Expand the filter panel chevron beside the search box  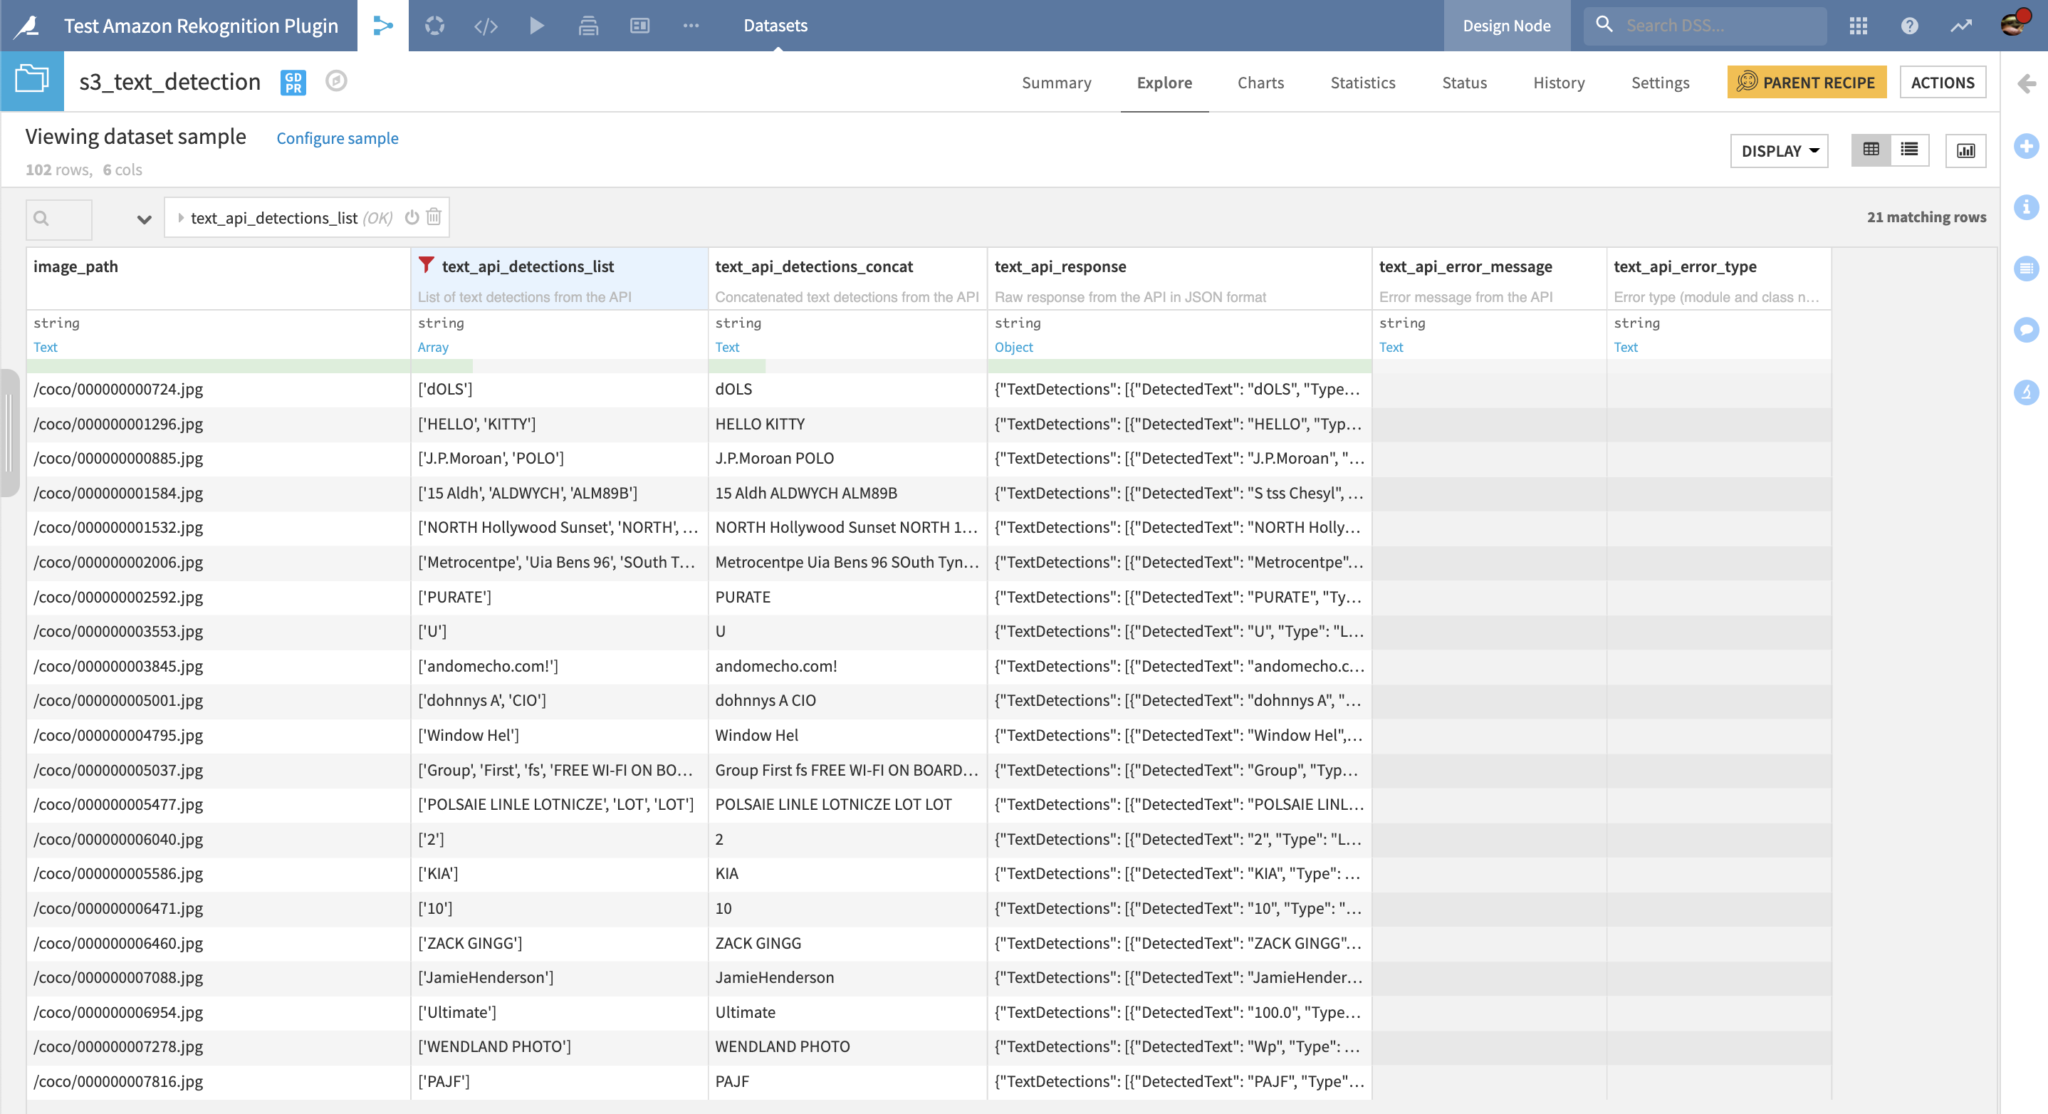[x=144, y=218]
